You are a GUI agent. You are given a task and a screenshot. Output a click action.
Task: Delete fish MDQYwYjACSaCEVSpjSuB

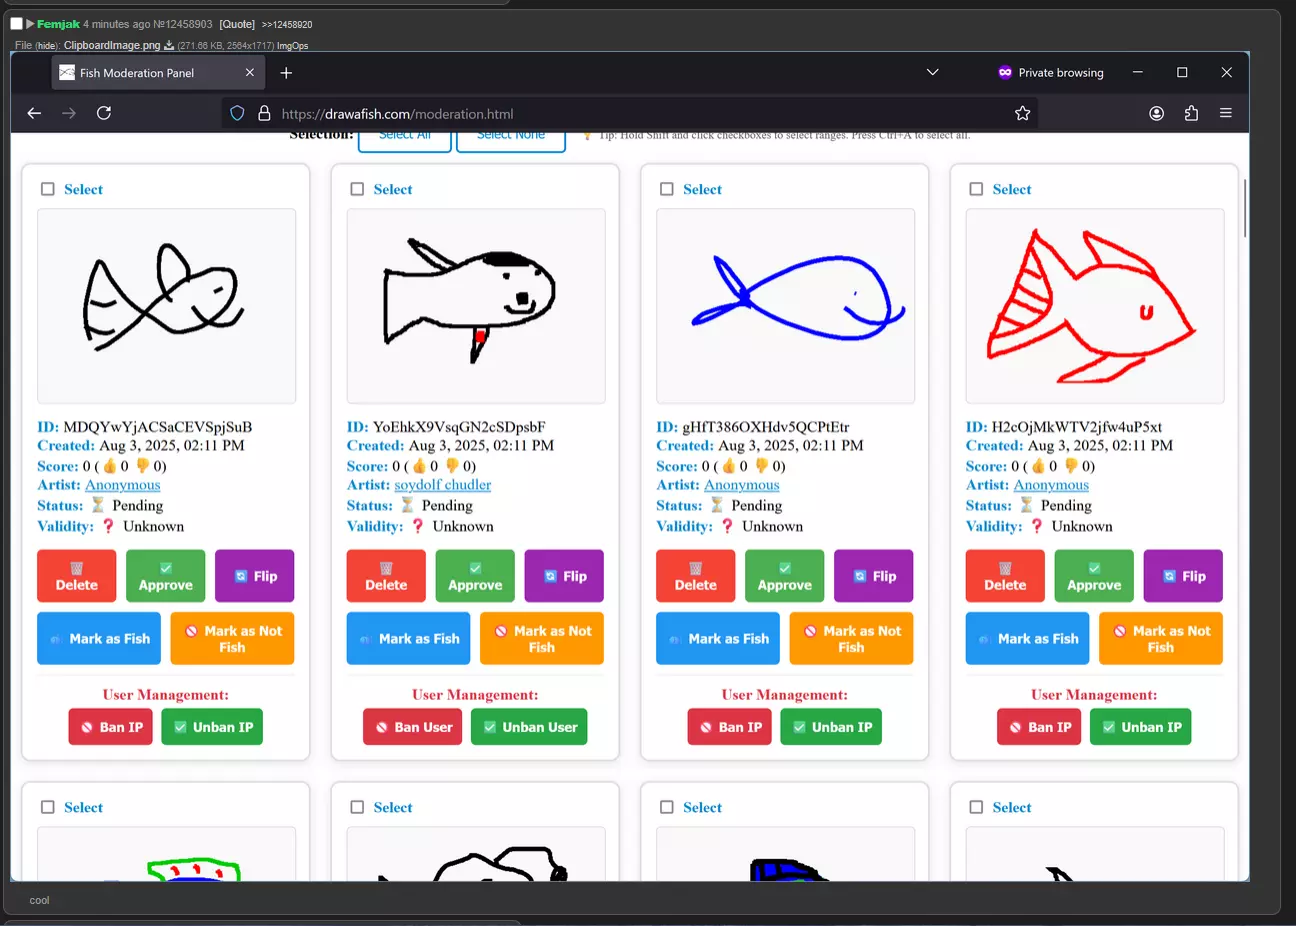(77, 576)
